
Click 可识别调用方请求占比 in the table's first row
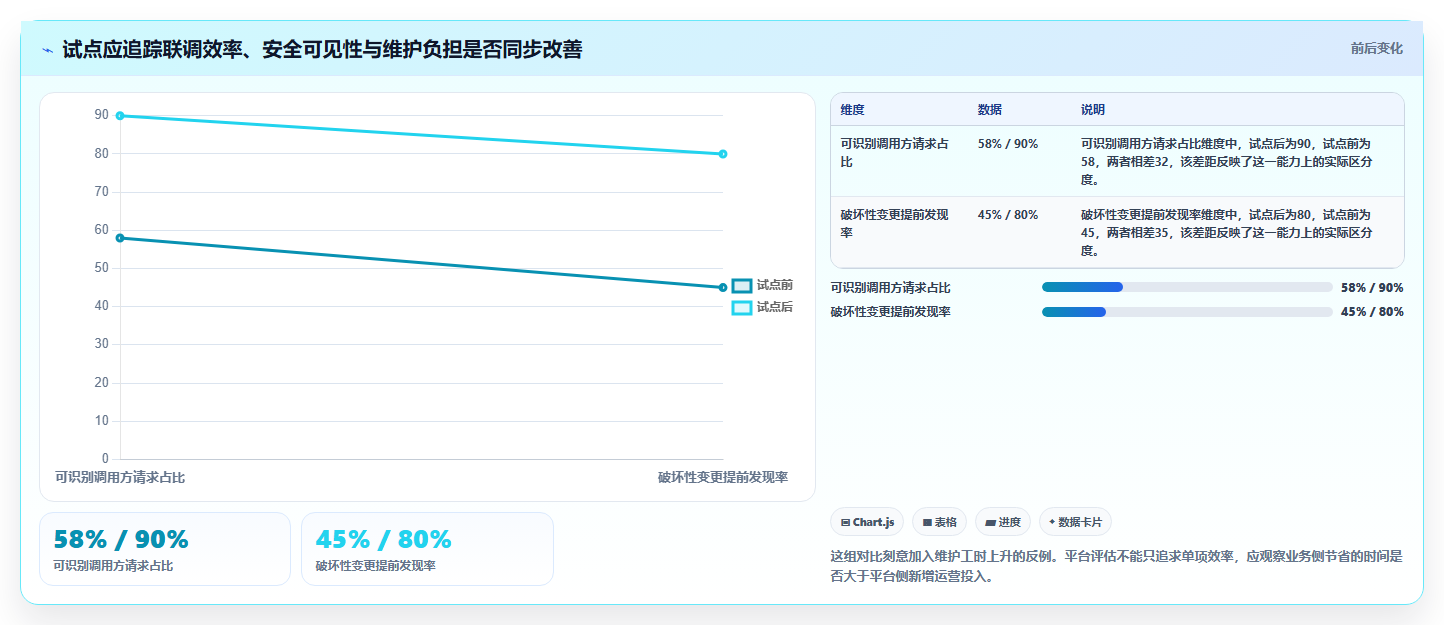click(895, 152)
